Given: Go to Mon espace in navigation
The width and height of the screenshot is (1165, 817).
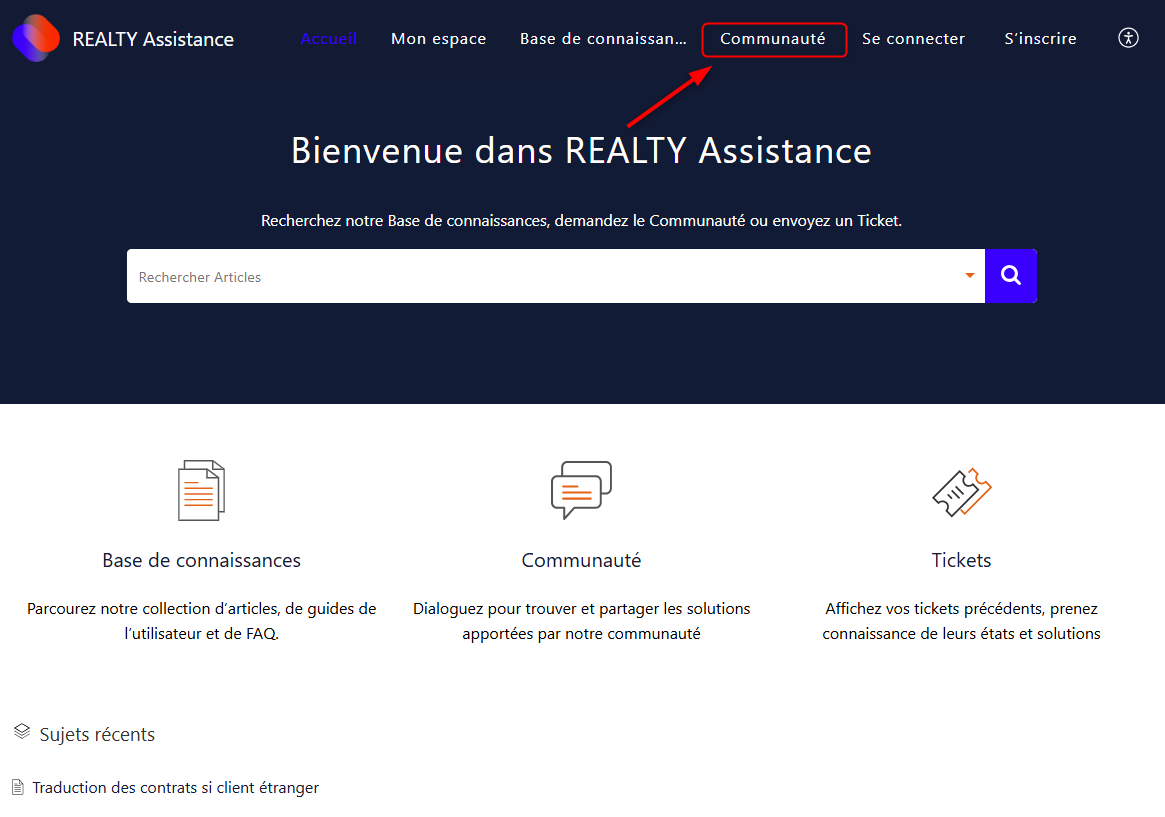Looking at the screenshot, I should point(438,39).
